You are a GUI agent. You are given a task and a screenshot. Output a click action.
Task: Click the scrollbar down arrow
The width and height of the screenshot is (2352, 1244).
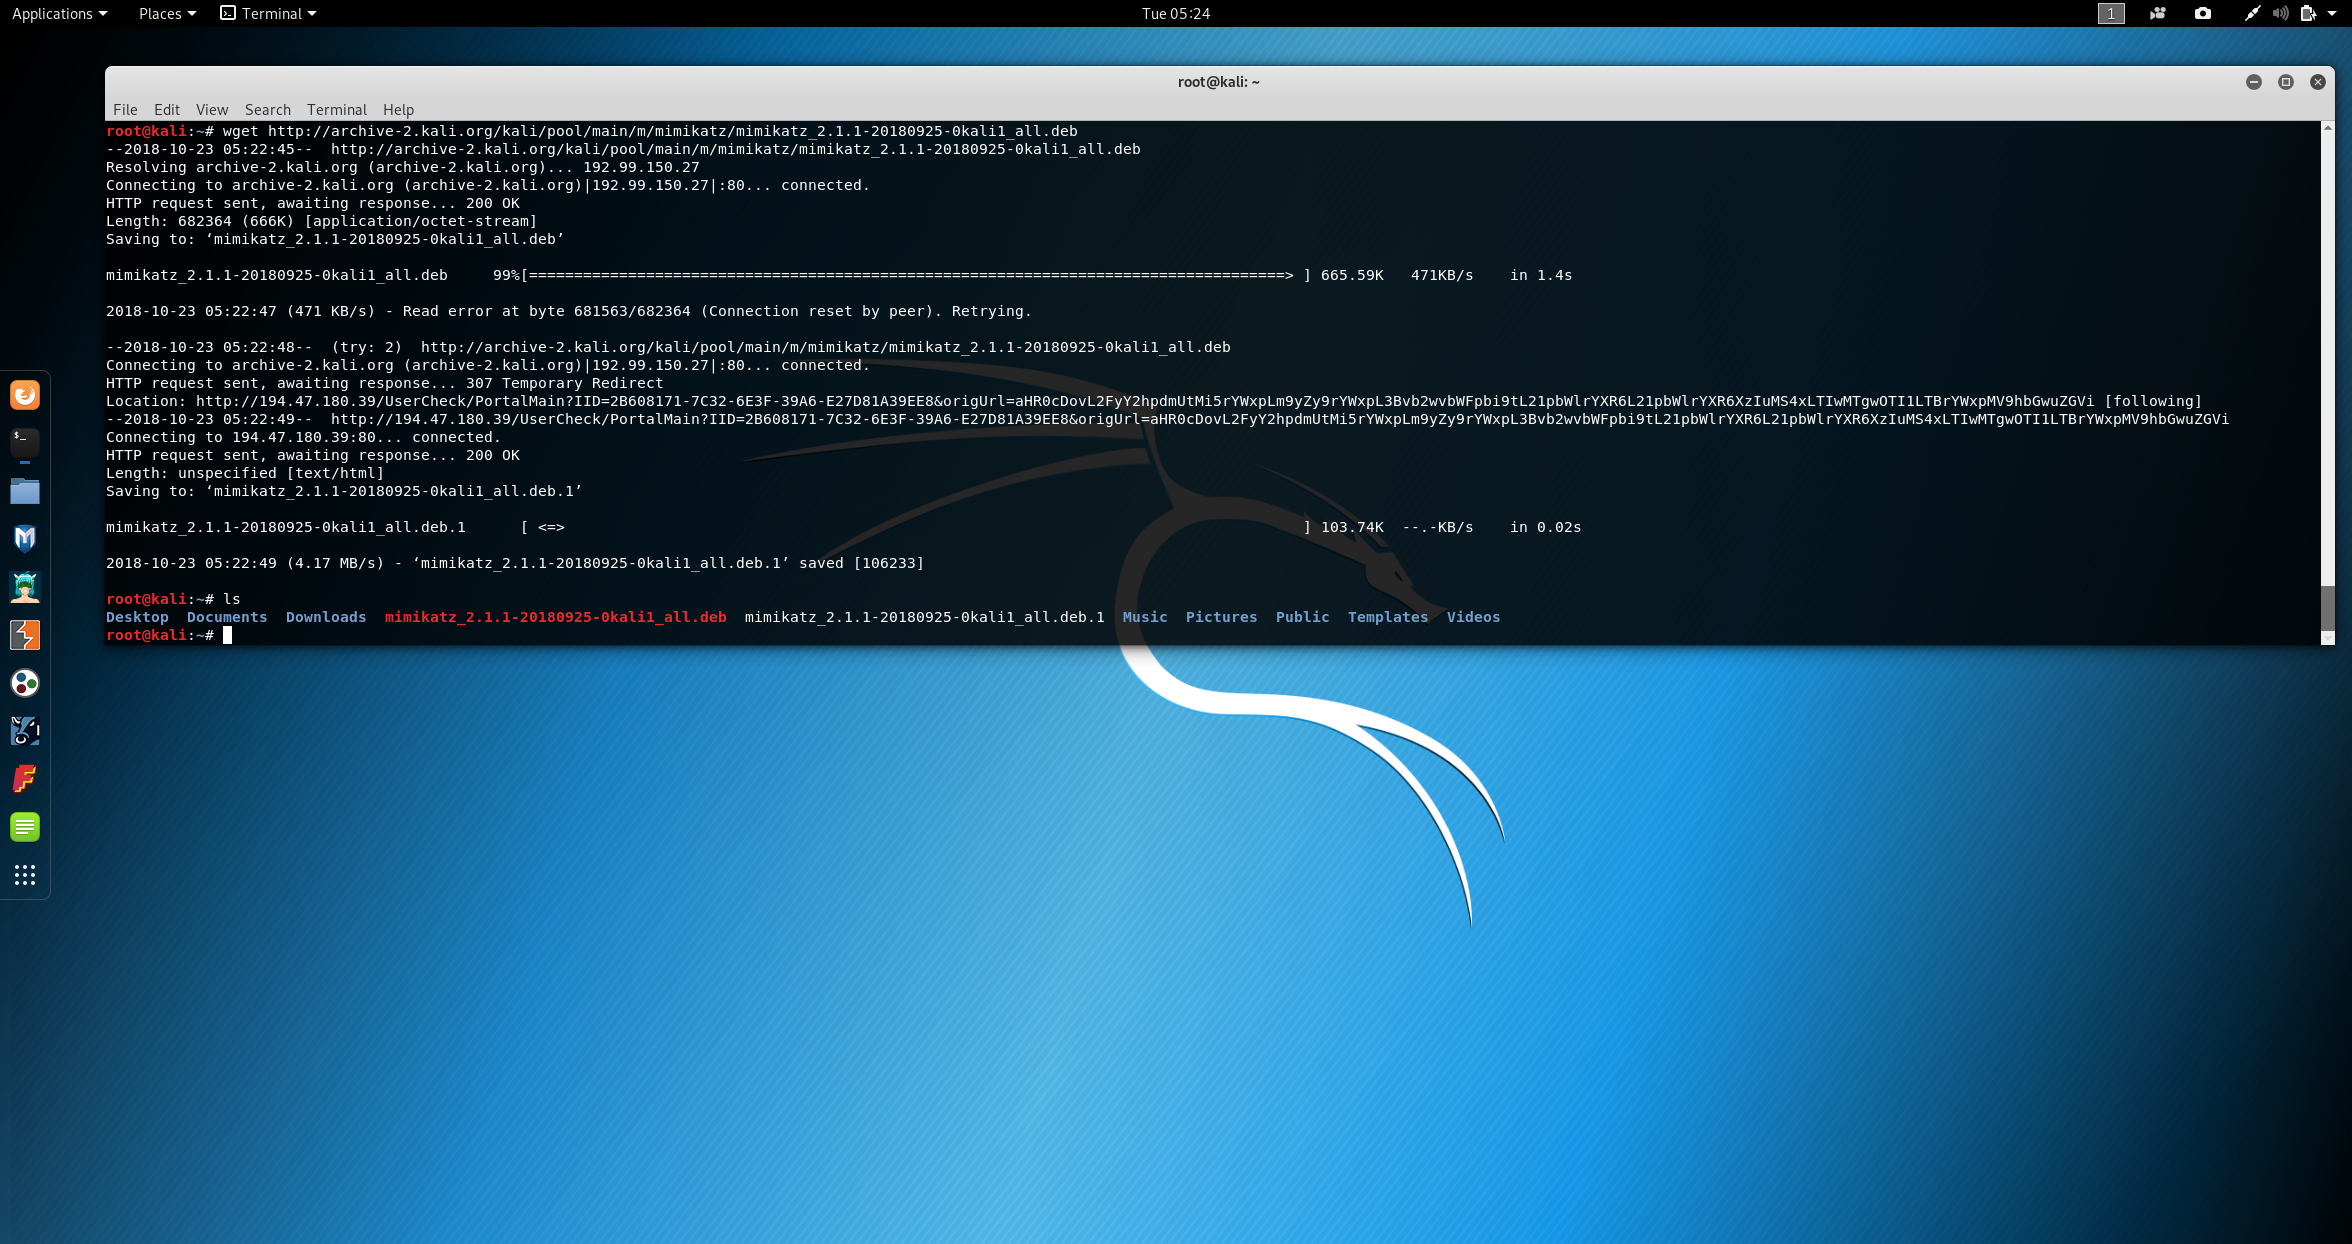(x=2328, y=637)
